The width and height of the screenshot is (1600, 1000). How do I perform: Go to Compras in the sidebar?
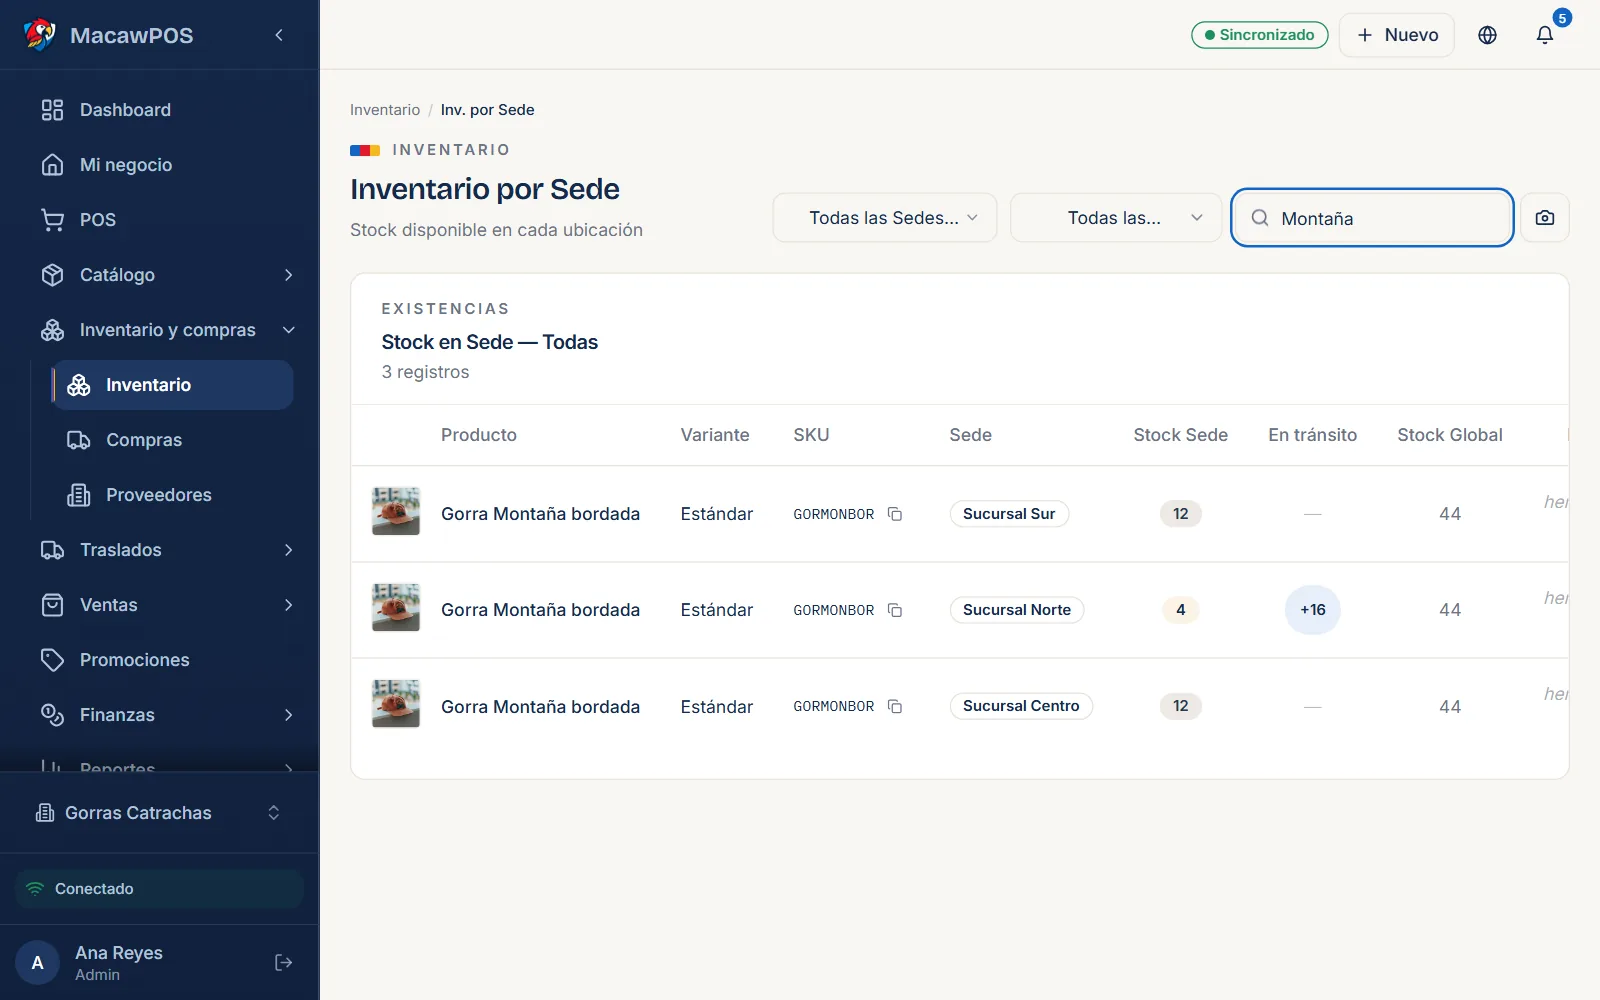[x=173, y=440]
